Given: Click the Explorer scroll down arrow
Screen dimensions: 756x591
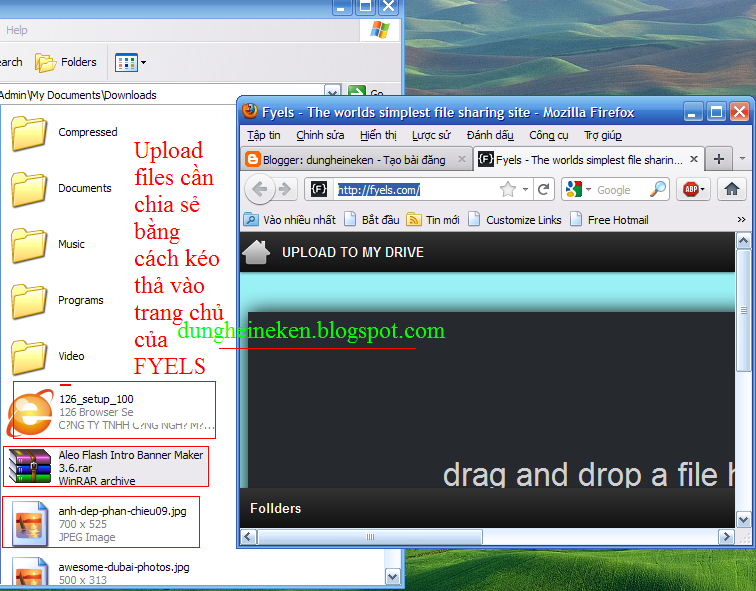Looking at the screenshot, I should [x=392, y=577].
